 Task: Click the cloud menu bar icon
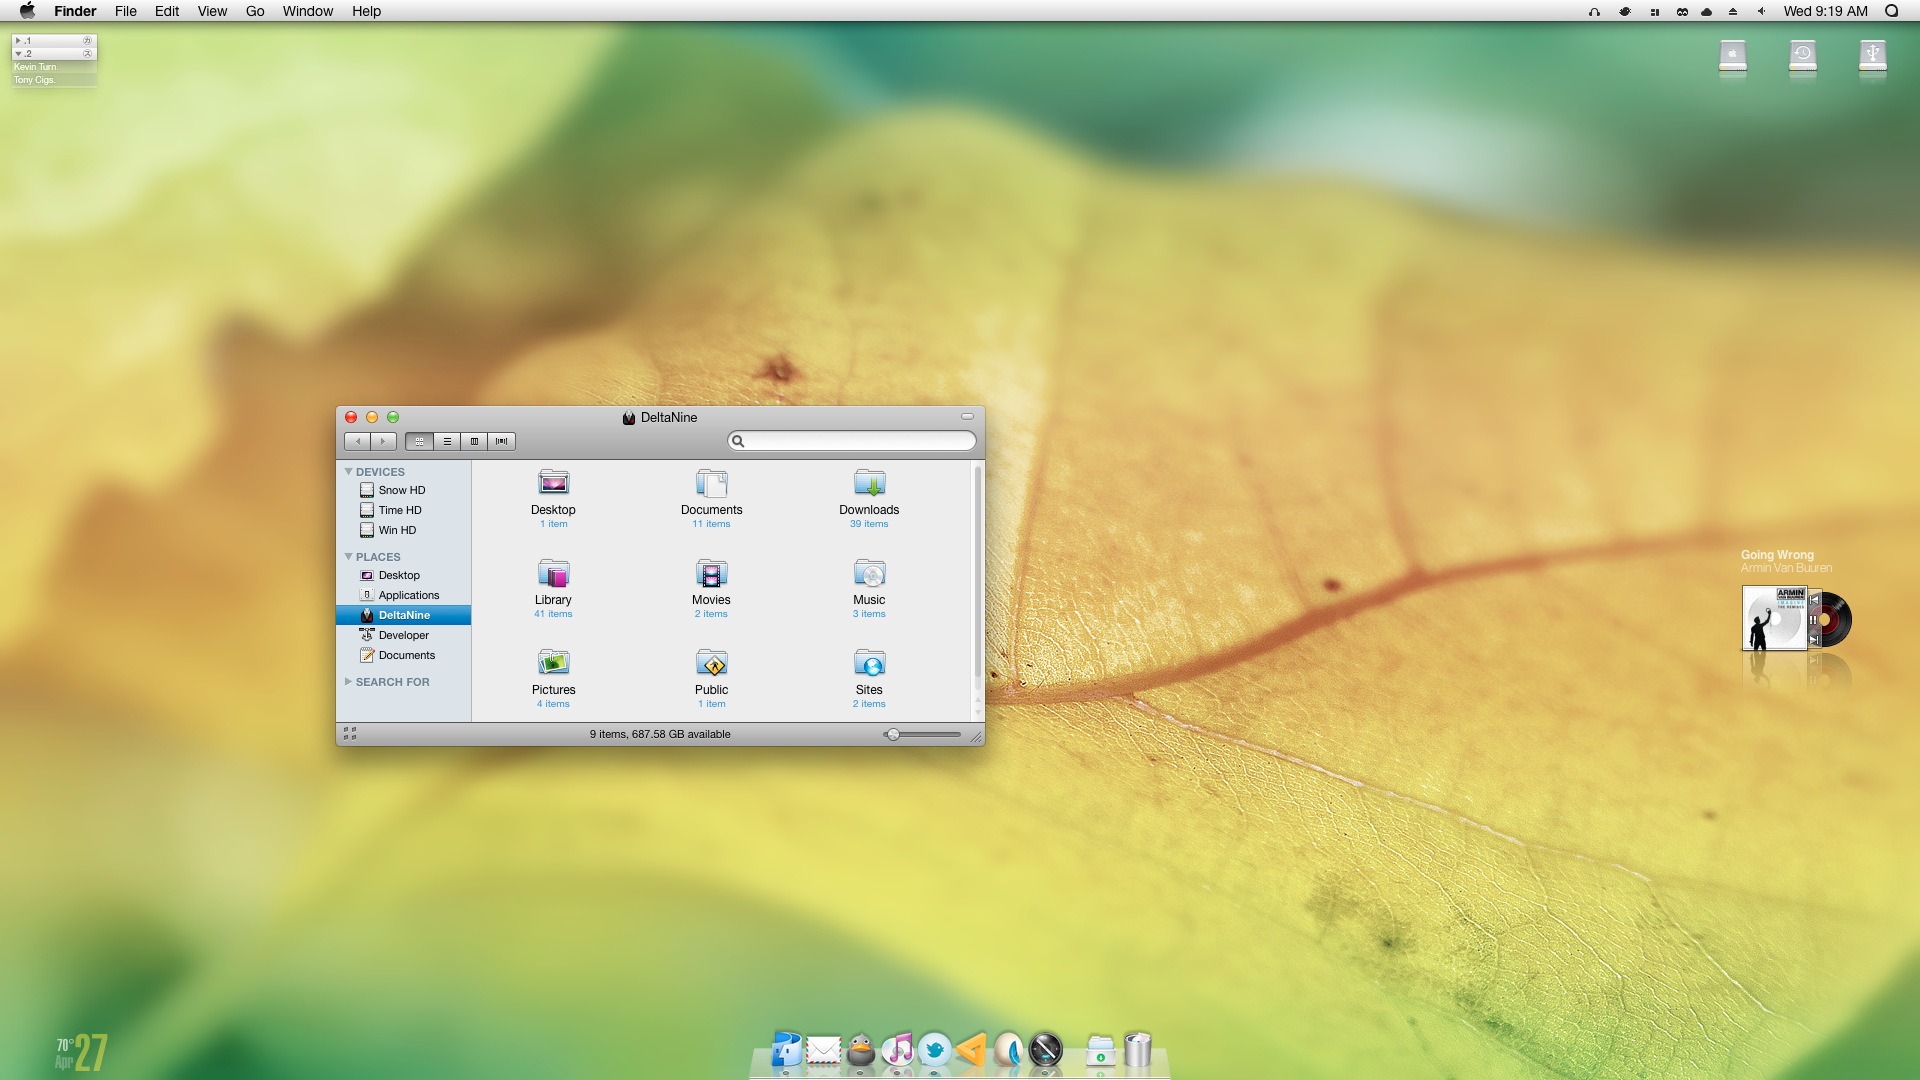1706,11
